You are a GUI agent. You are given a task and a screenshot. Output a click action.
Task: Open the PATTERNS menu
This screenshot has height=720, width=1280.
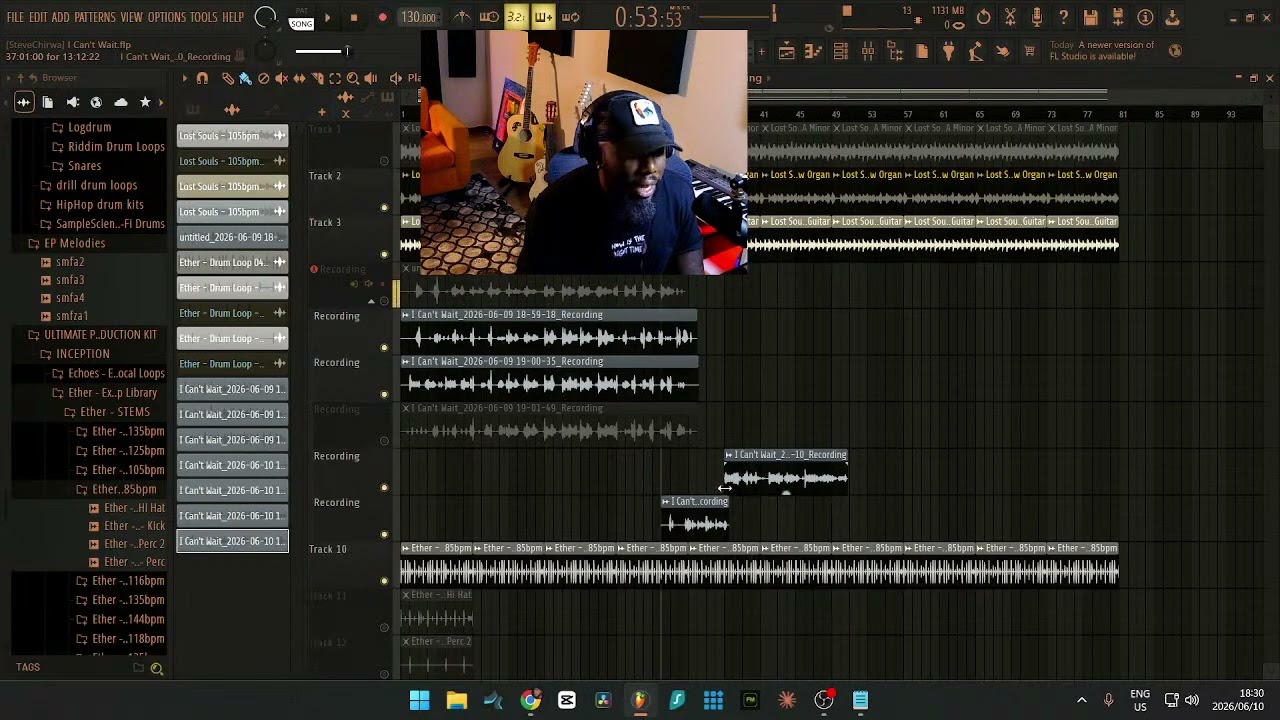coord(95,17)
